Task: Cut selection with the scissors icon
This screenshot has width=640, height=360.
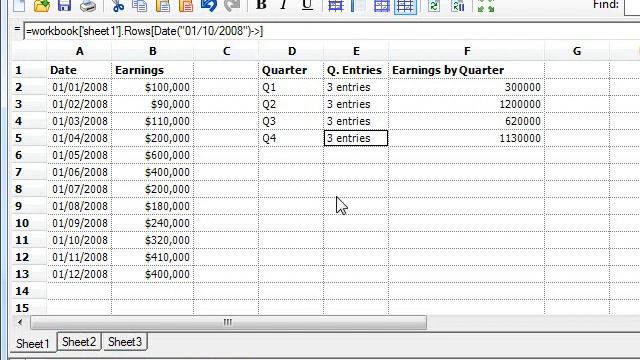Action: (x=118, y=6)
